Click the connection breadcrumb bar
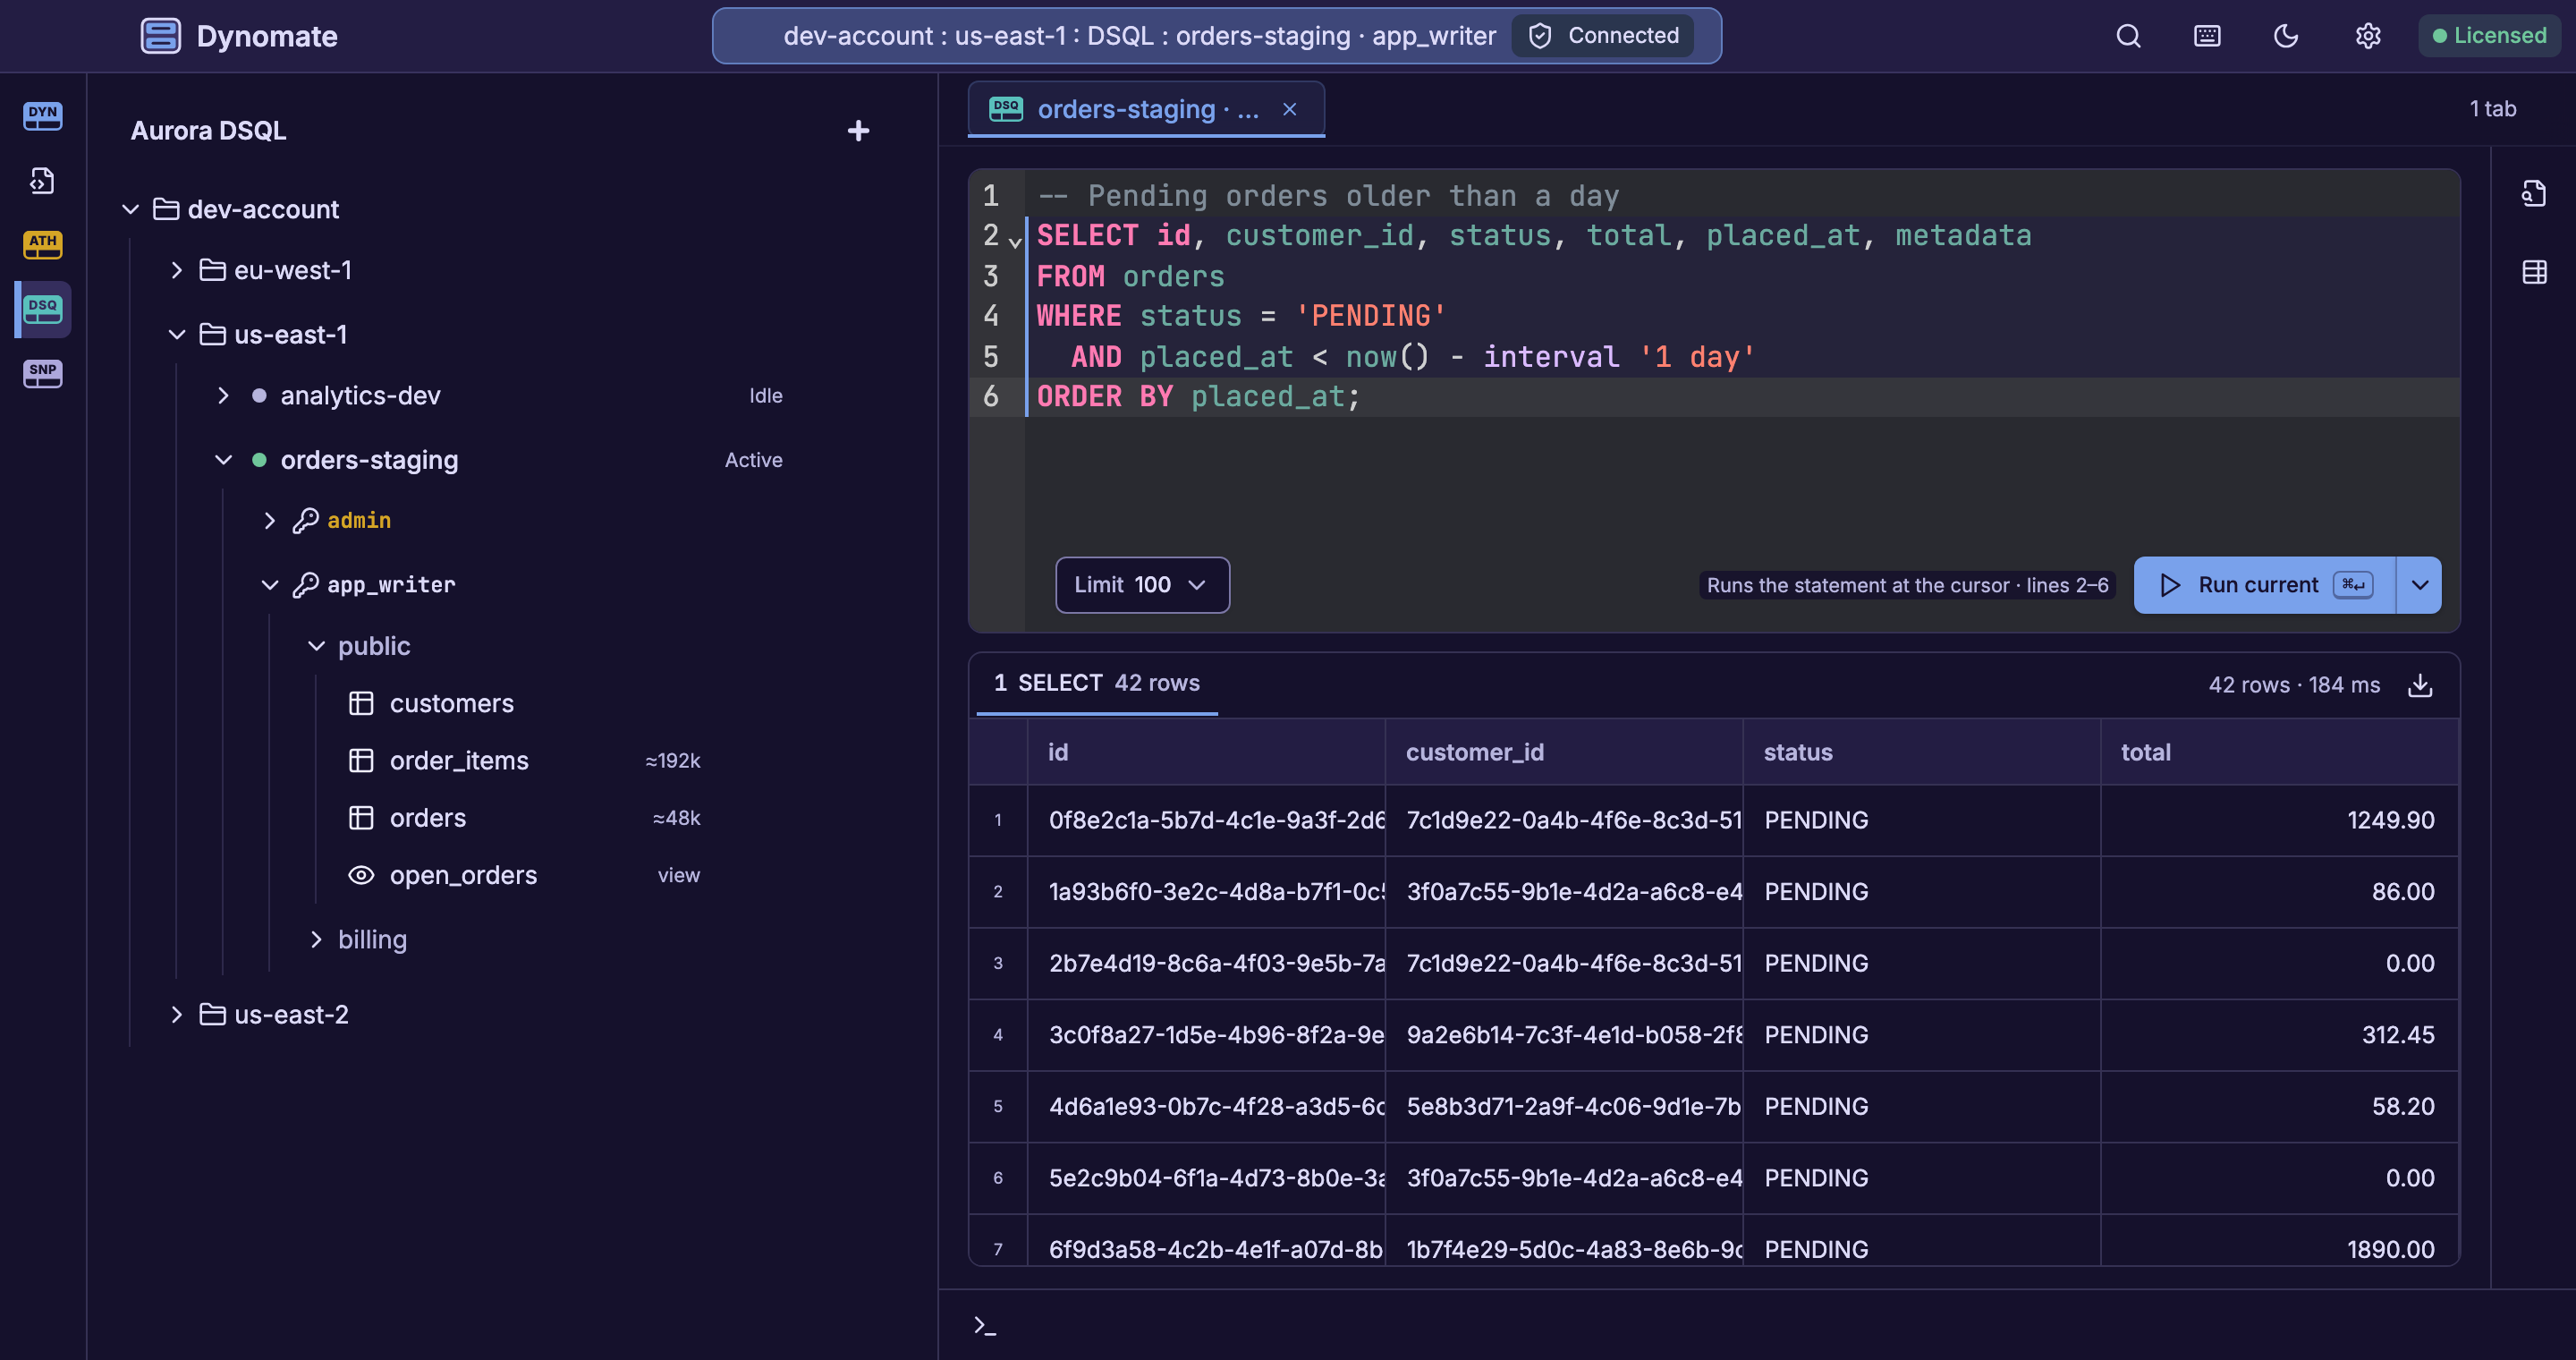Screen dimensions: 2576x1360 [x=1217, y=36]
